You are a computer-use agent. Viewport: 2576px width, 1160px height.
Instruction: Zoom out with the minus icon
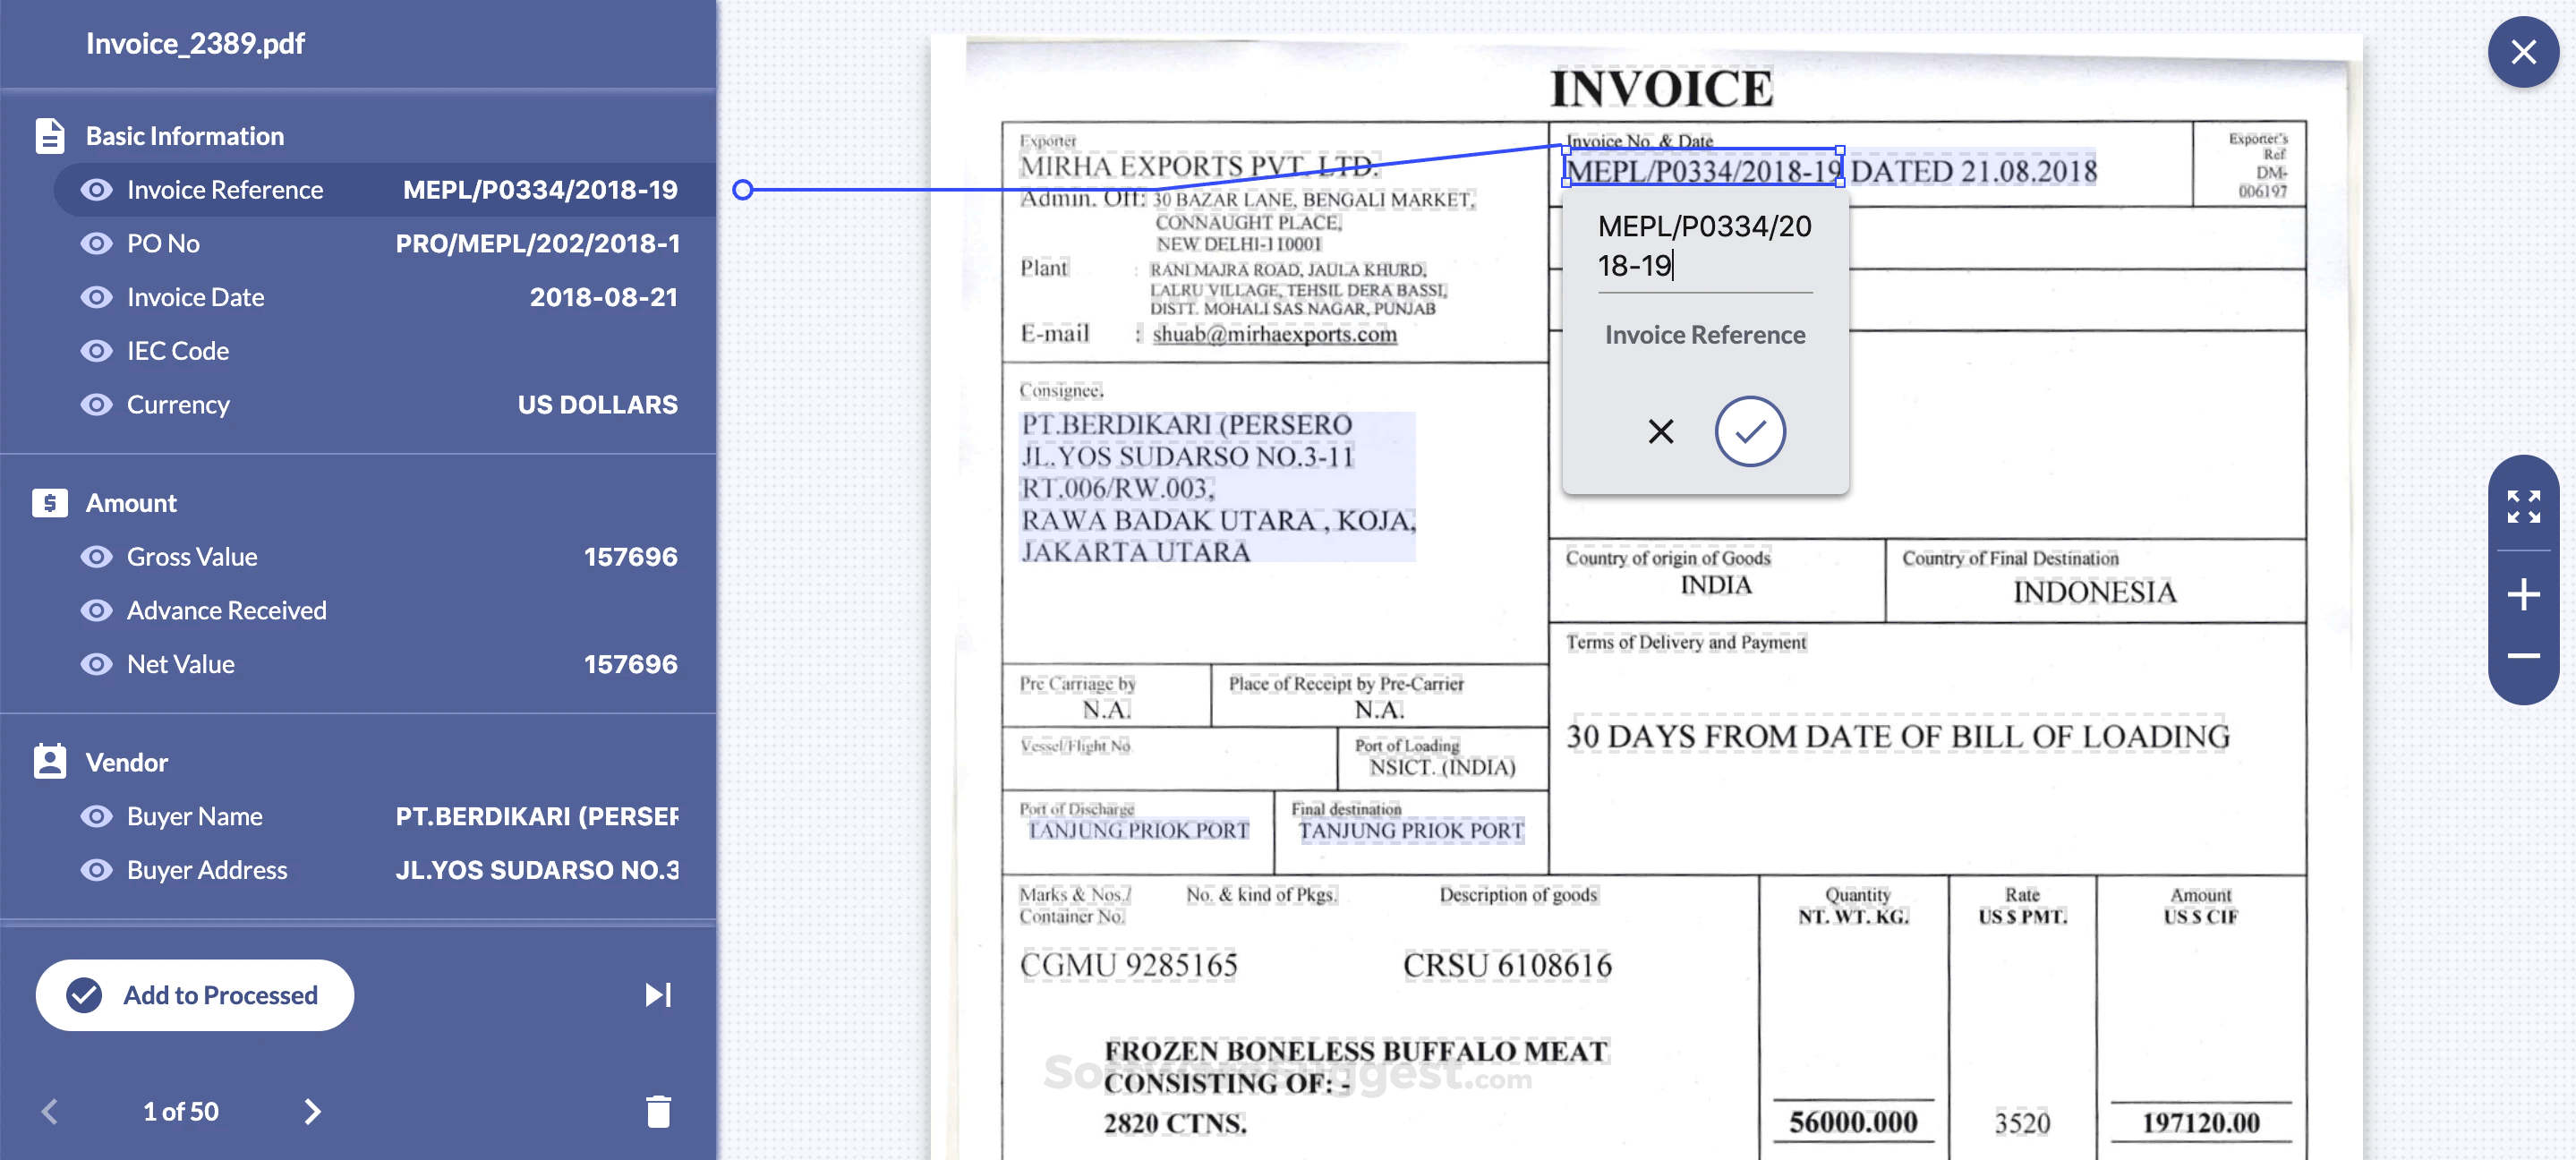click(2523, 656)
